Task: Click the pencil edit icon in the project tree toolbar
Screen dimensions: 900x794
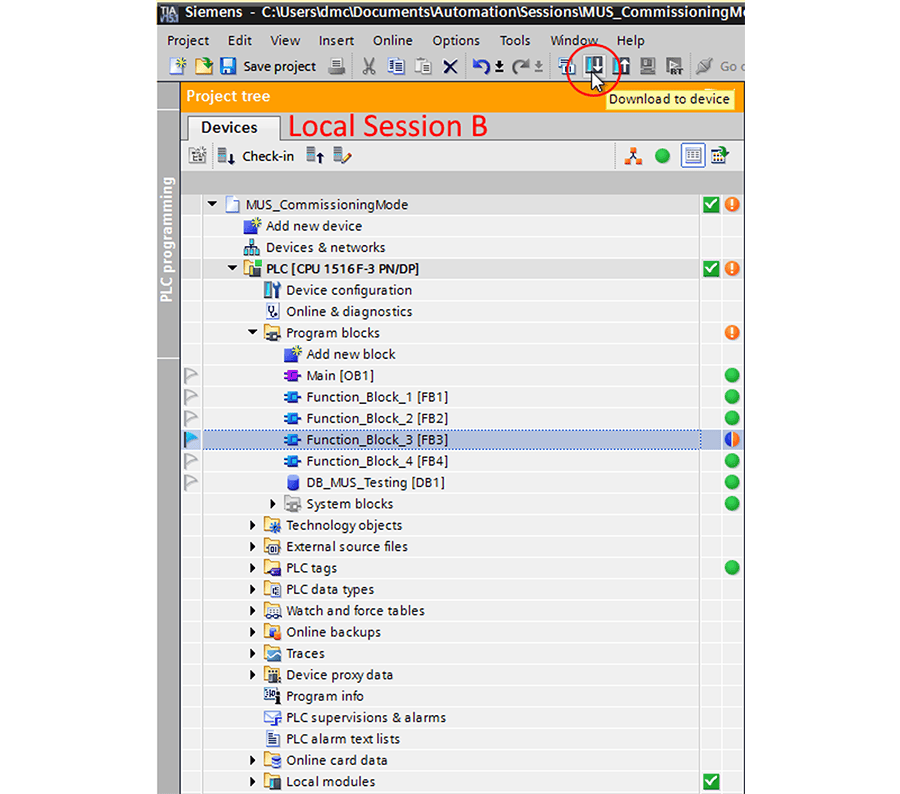Action: click(342, 155)
